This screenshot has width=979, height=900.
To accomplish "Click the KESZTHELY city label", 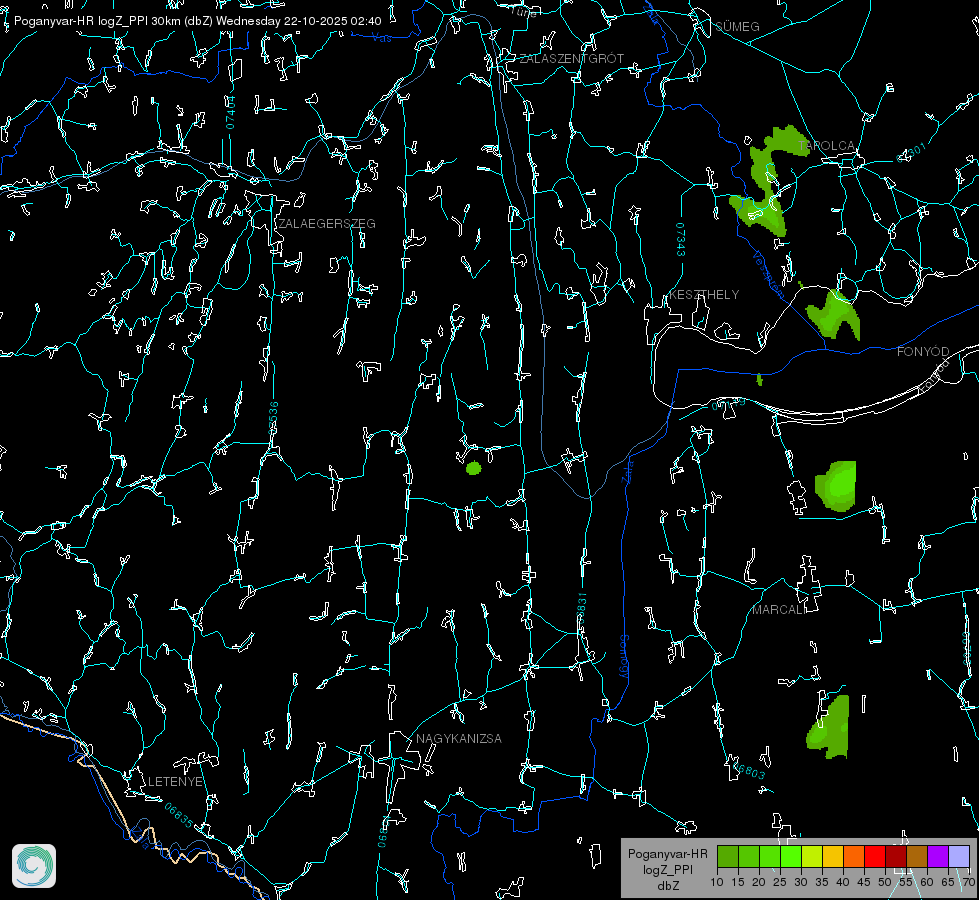I will point(704,295).
